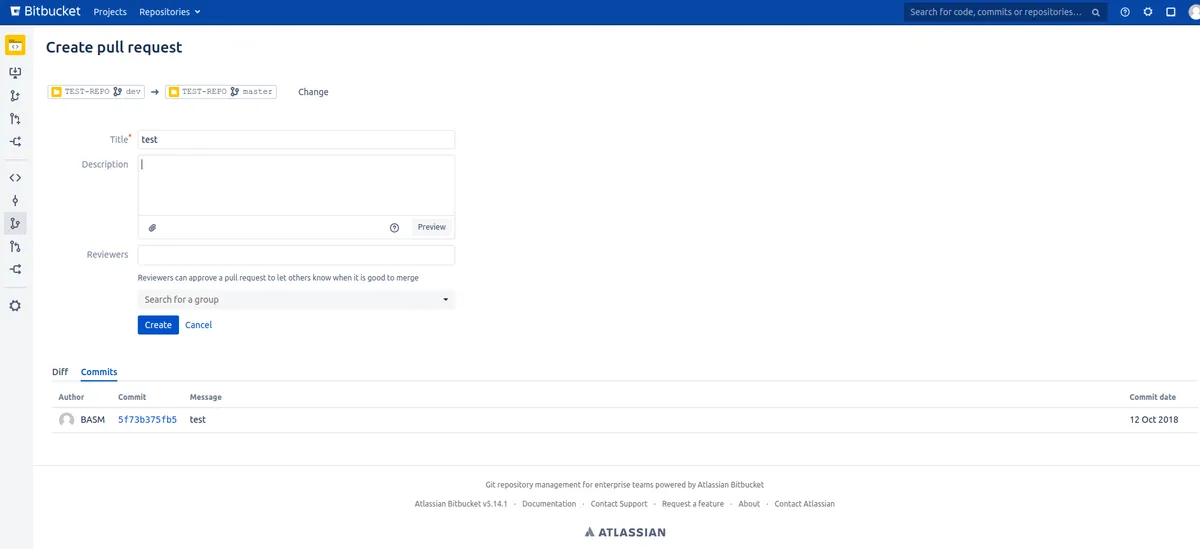Click the Create button
1200x549 pixels.
pyautogui.click(x=158, y=324)
